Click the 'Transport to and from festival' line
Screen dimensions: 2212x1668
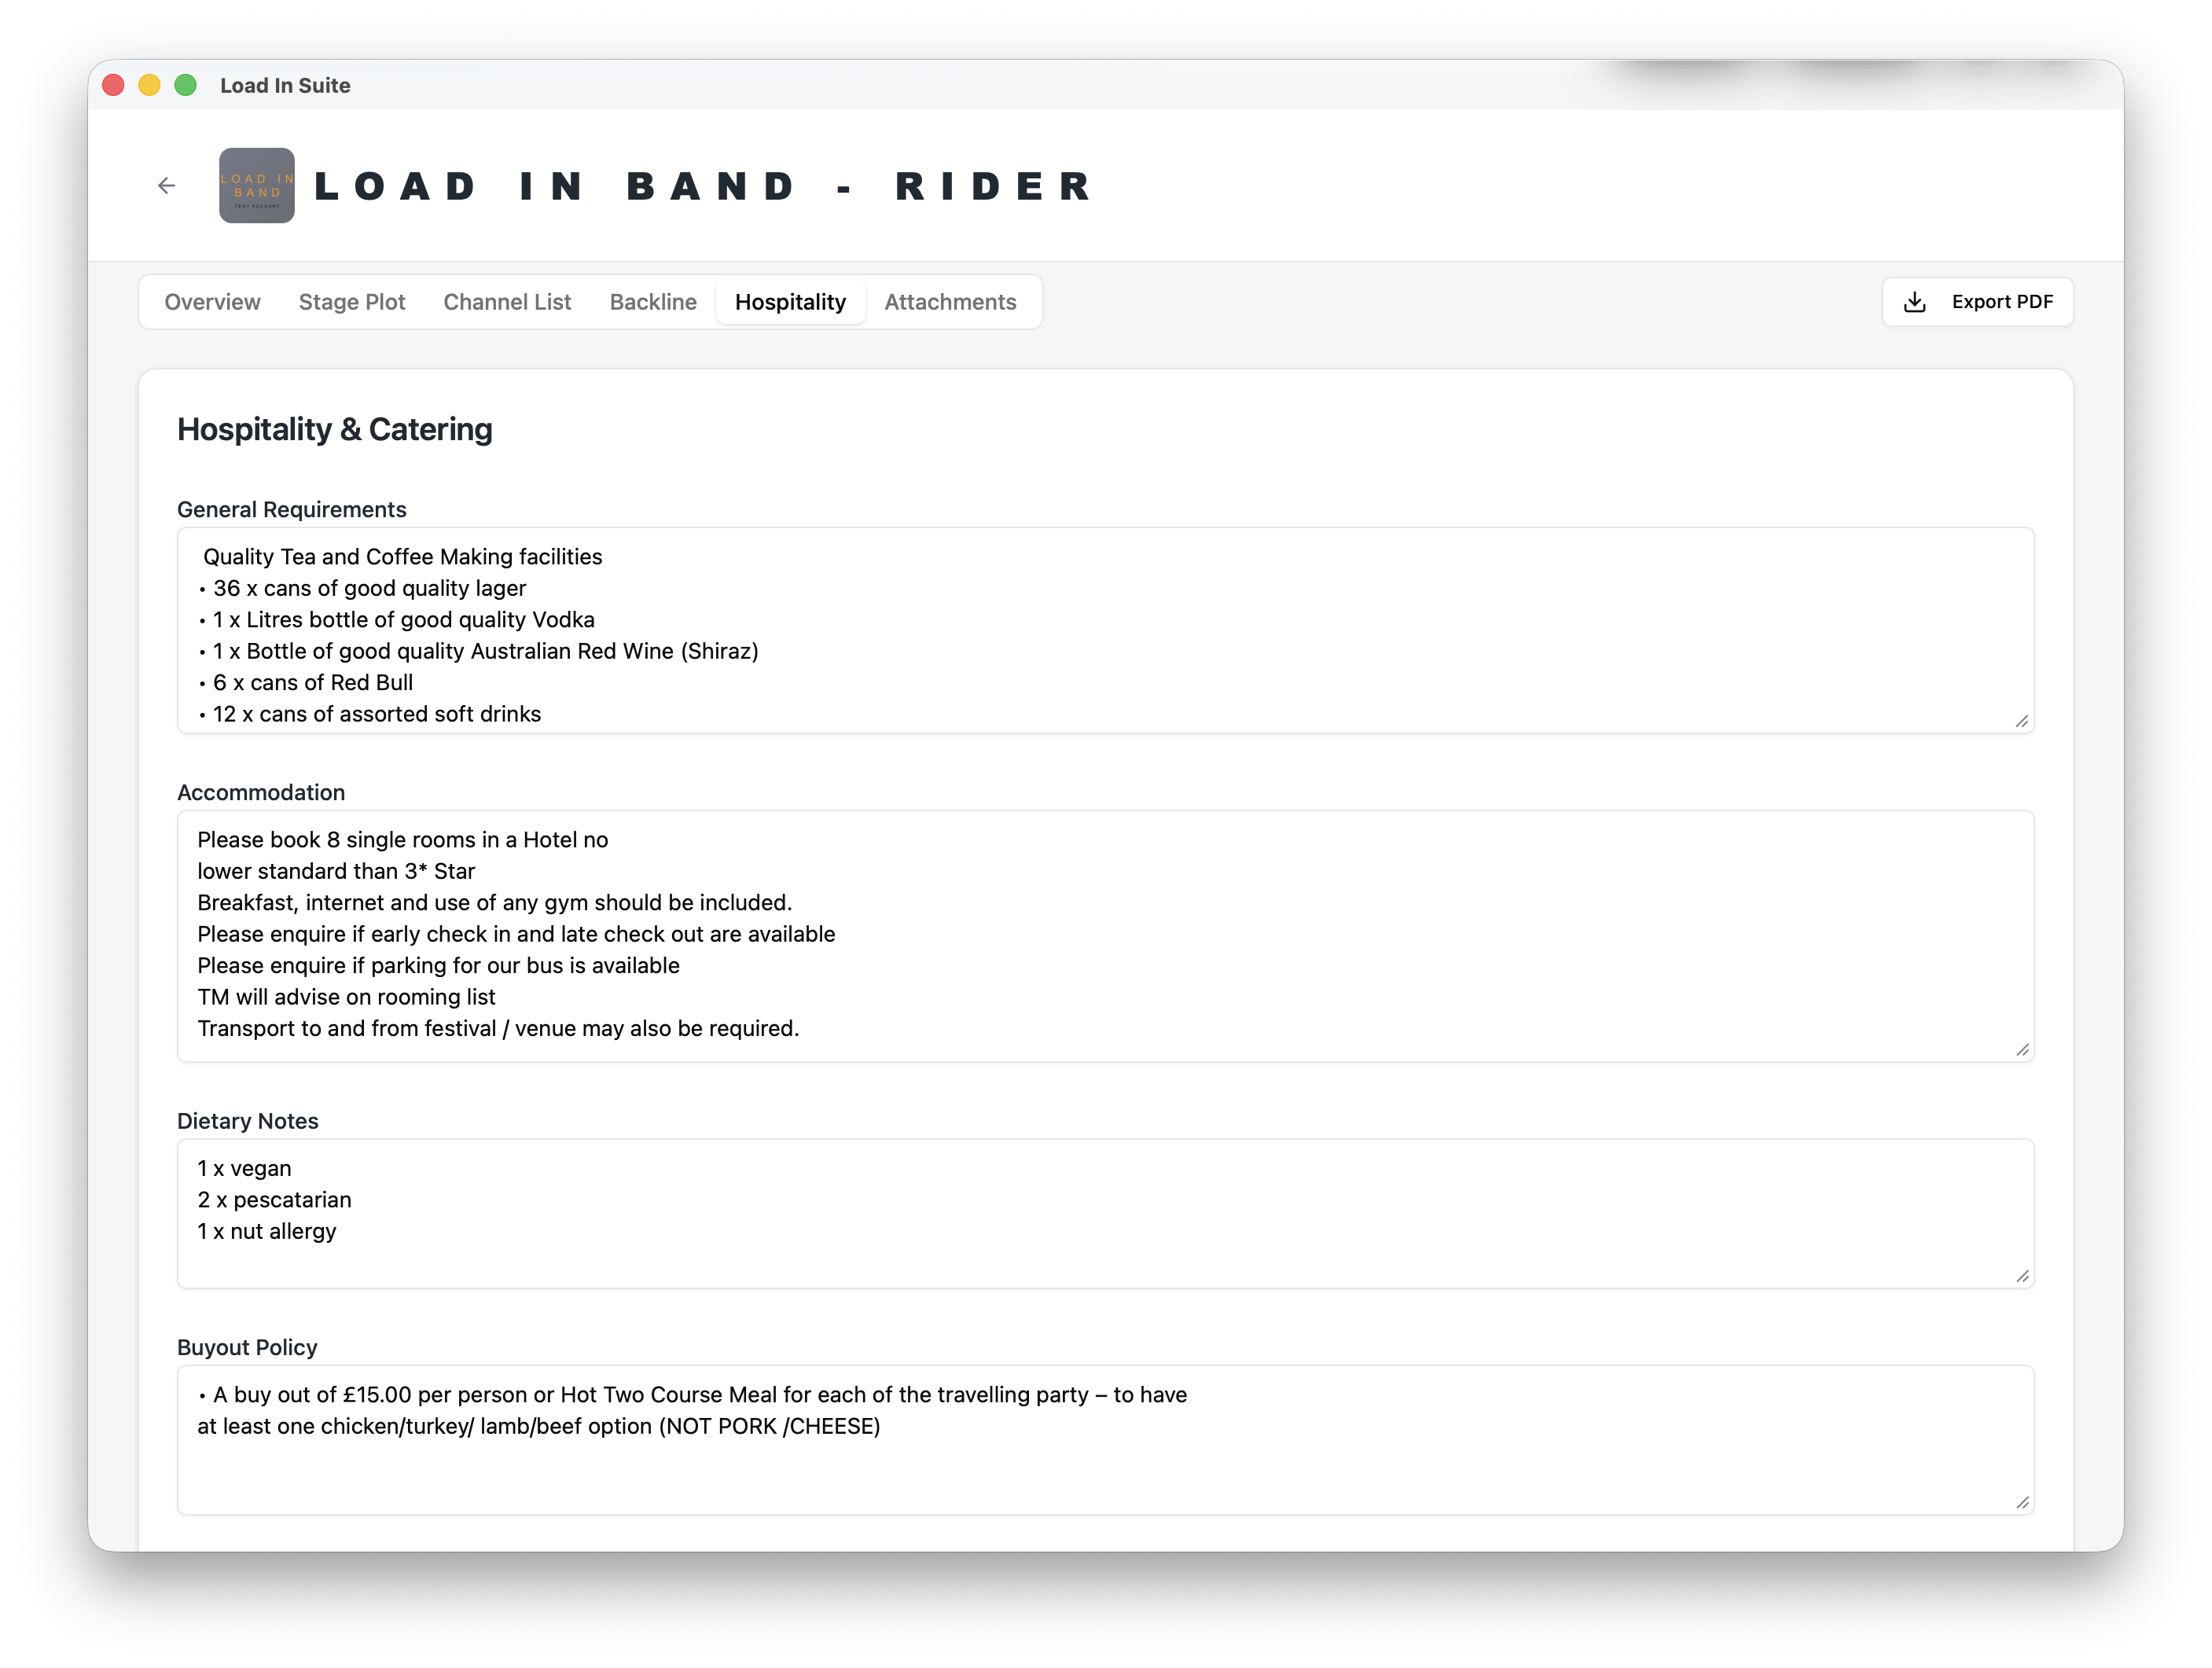click(498, 1029)
